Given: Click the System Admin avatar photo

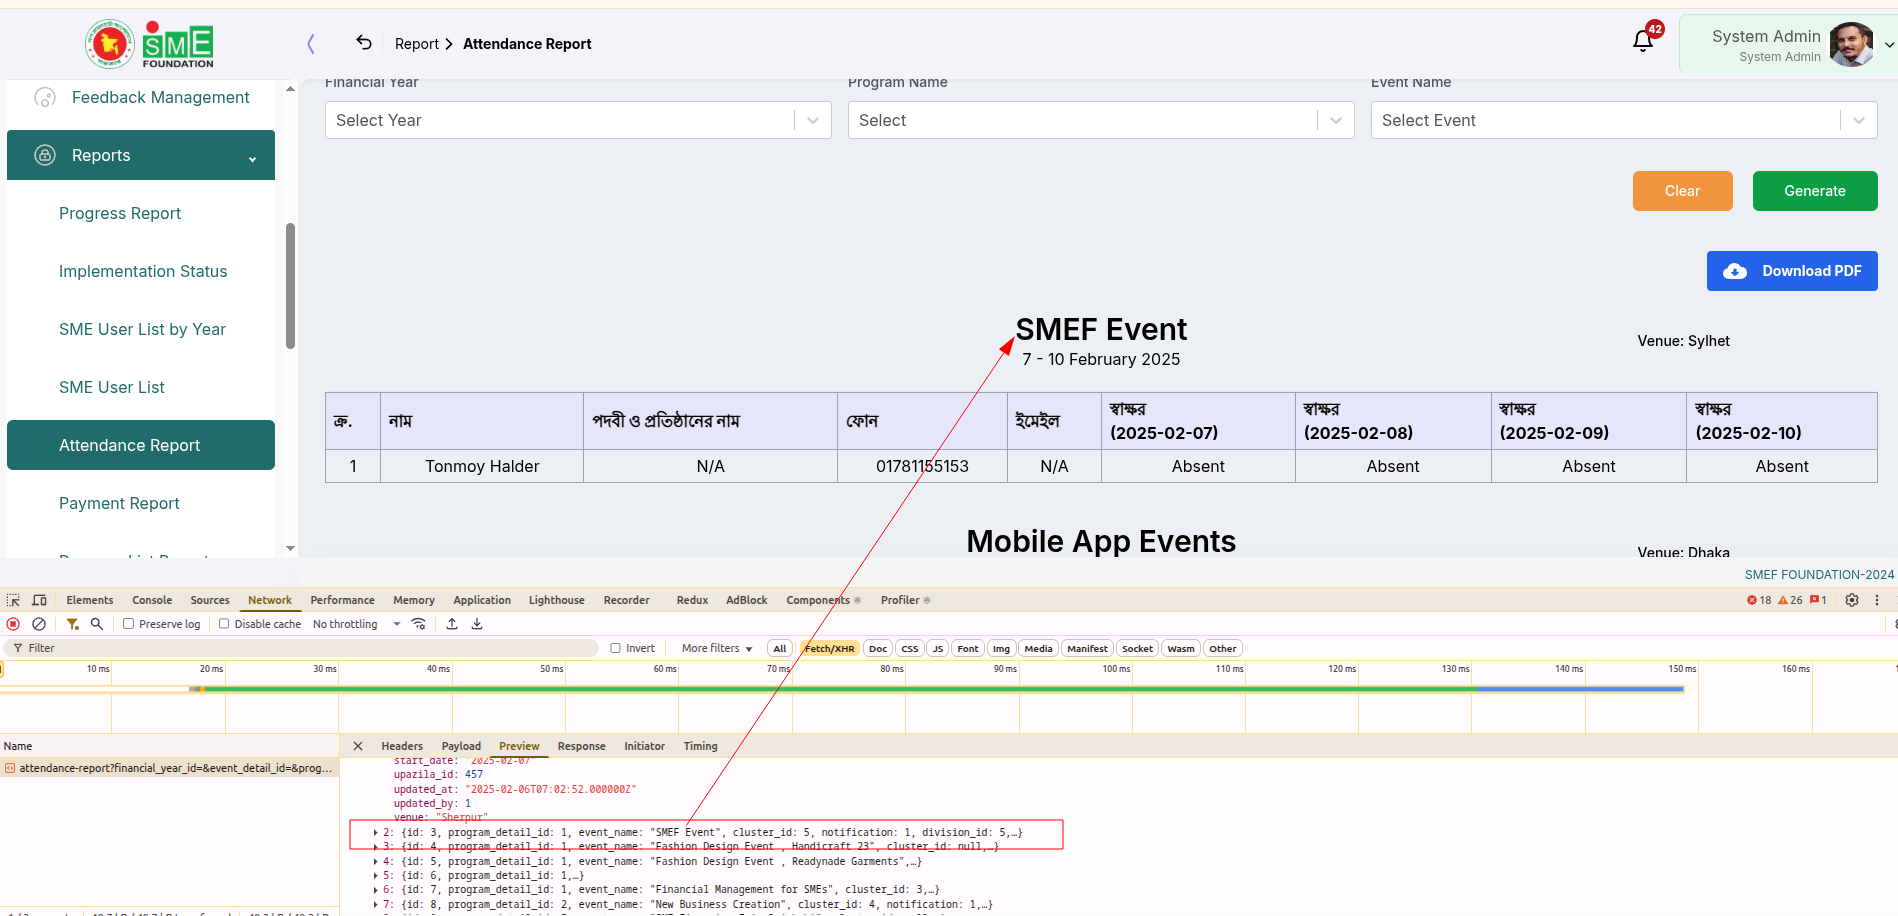Looking at the screenshot, I should coord(1851,44).
